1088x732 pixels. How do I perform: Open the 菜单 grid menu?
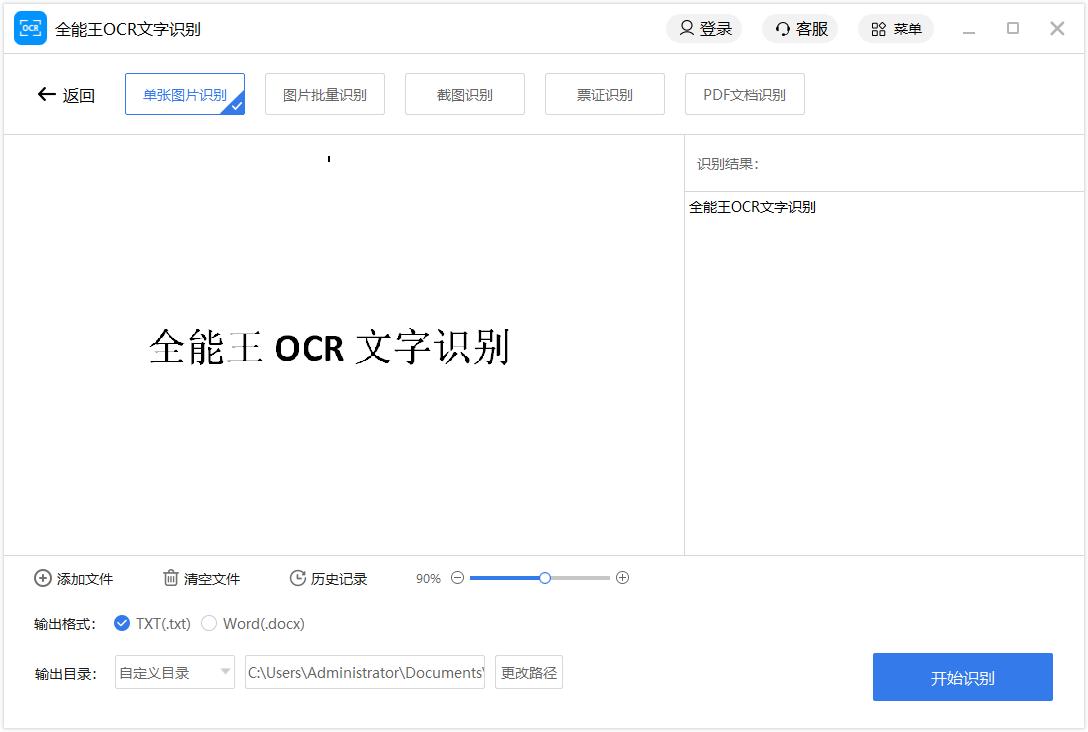(878, 29)
